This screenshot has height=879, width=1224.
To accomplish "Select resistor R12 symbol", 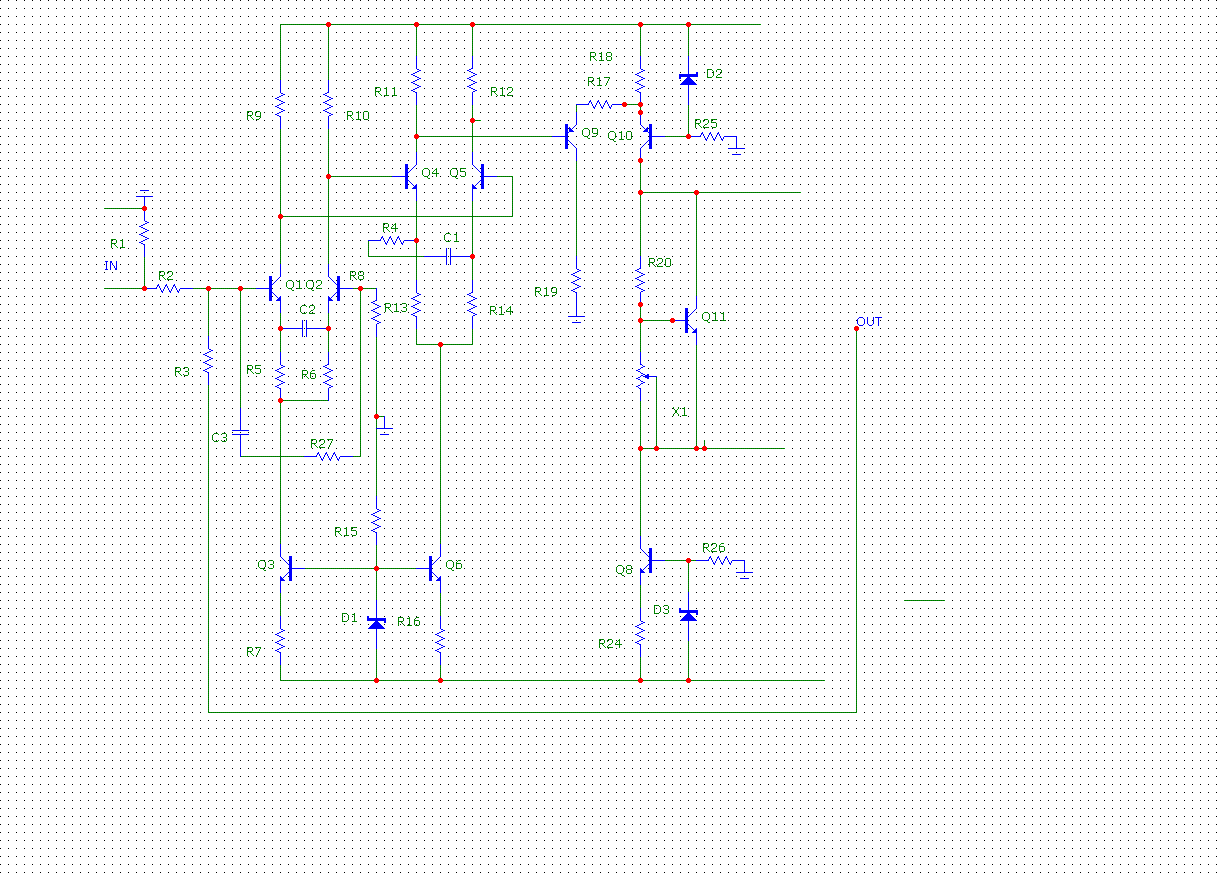I will tap(472, 80).
